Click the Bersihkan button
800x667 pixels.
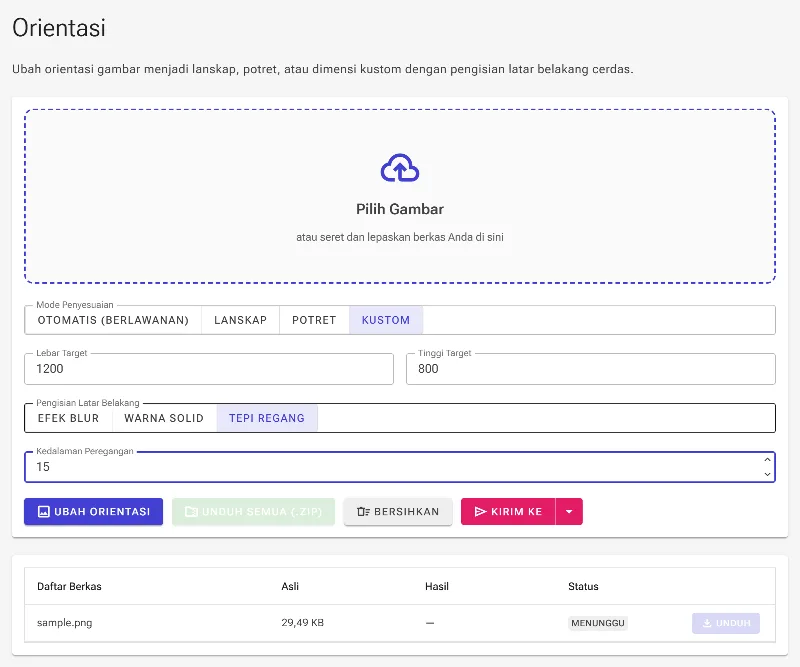398,511
